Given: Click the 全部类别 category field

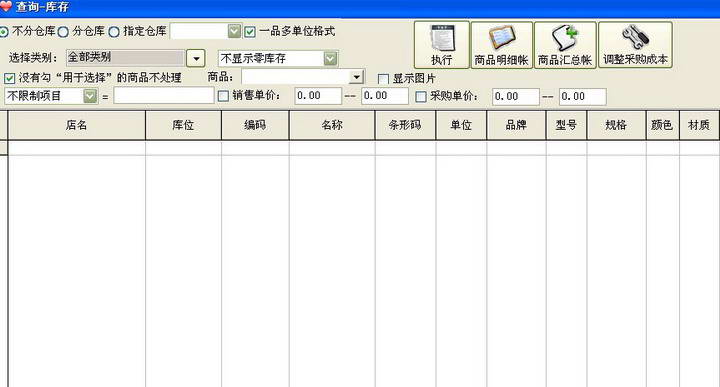Looking at the screenshot, I should point(125,58).
